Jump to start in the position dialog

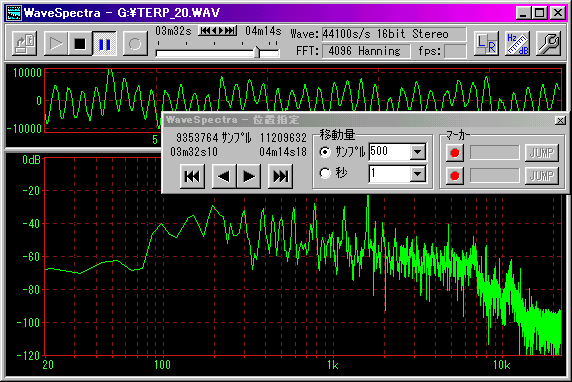click(x=192, y=176)
